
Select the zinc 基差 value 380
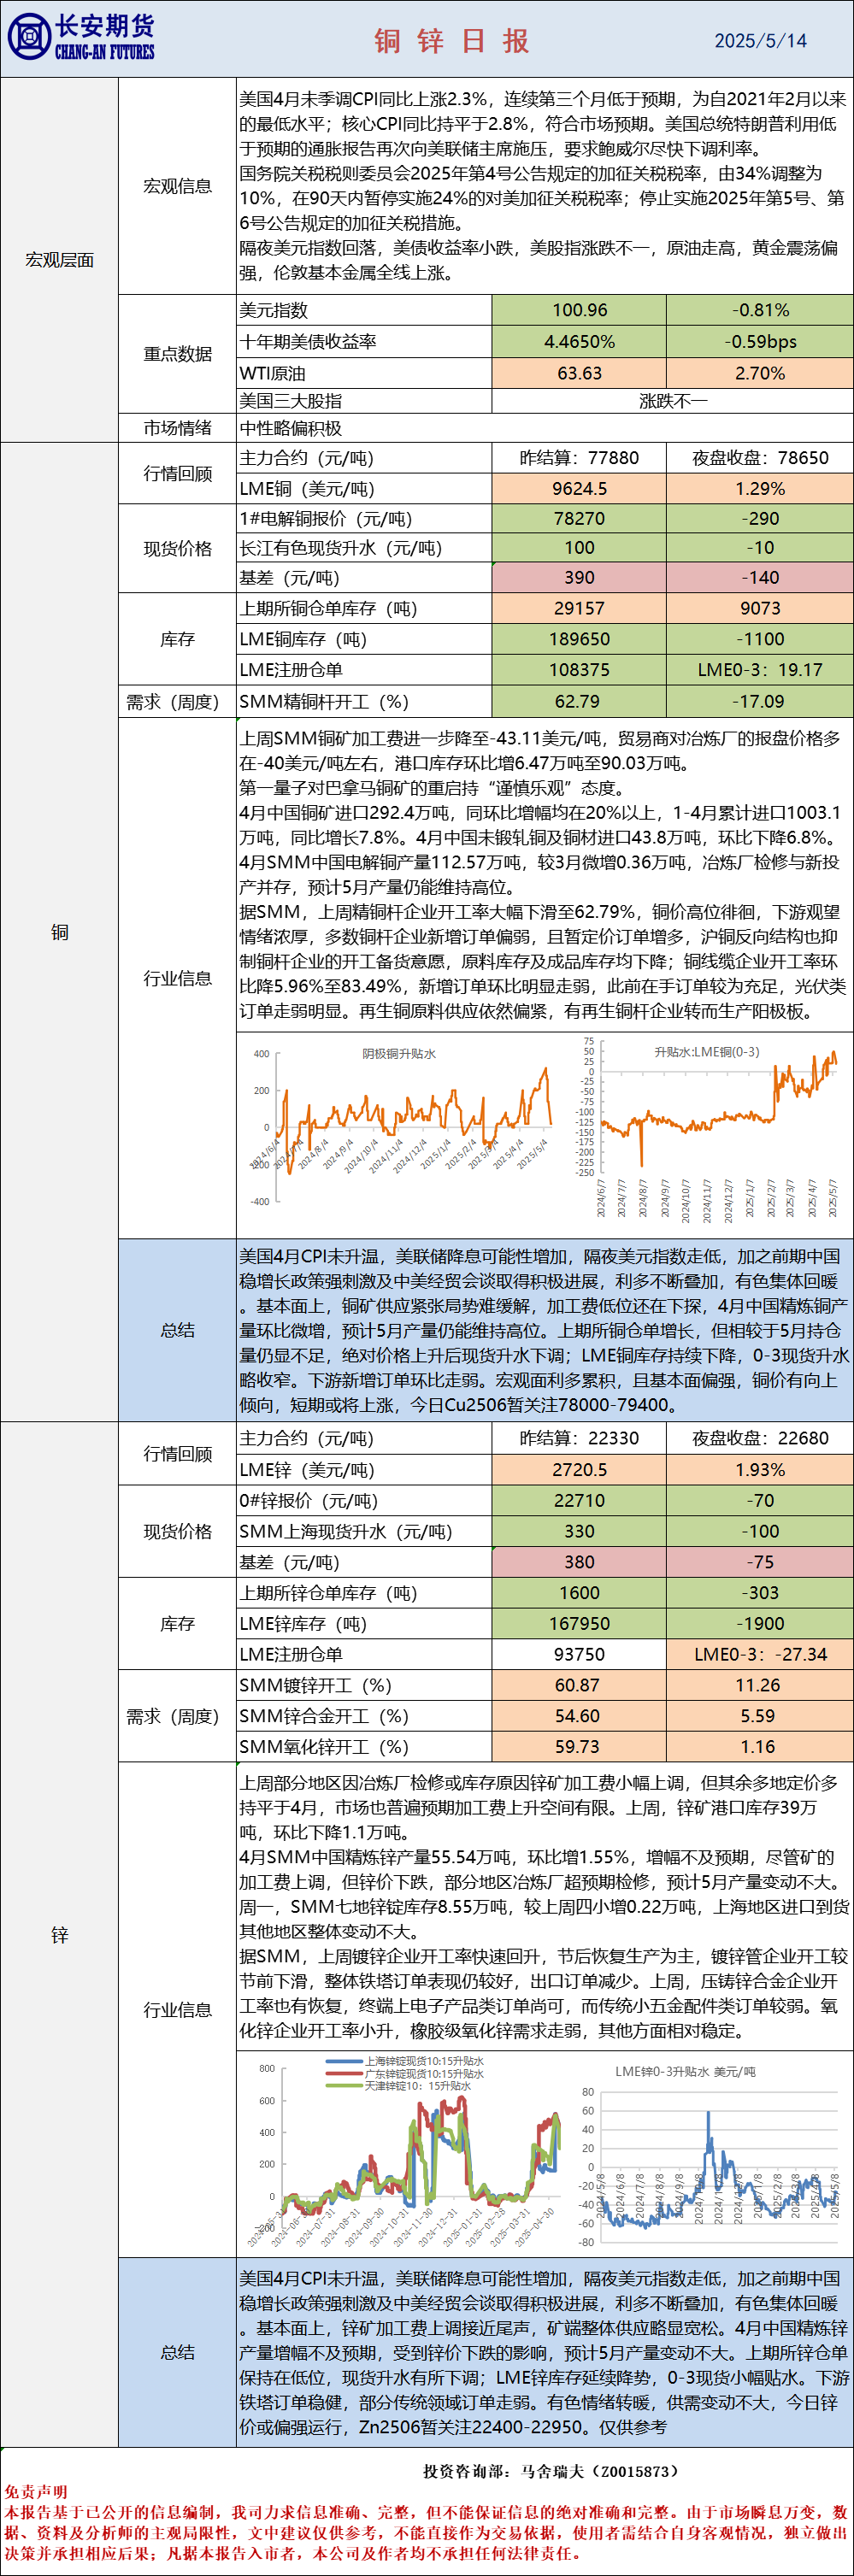coord(579,1562)
